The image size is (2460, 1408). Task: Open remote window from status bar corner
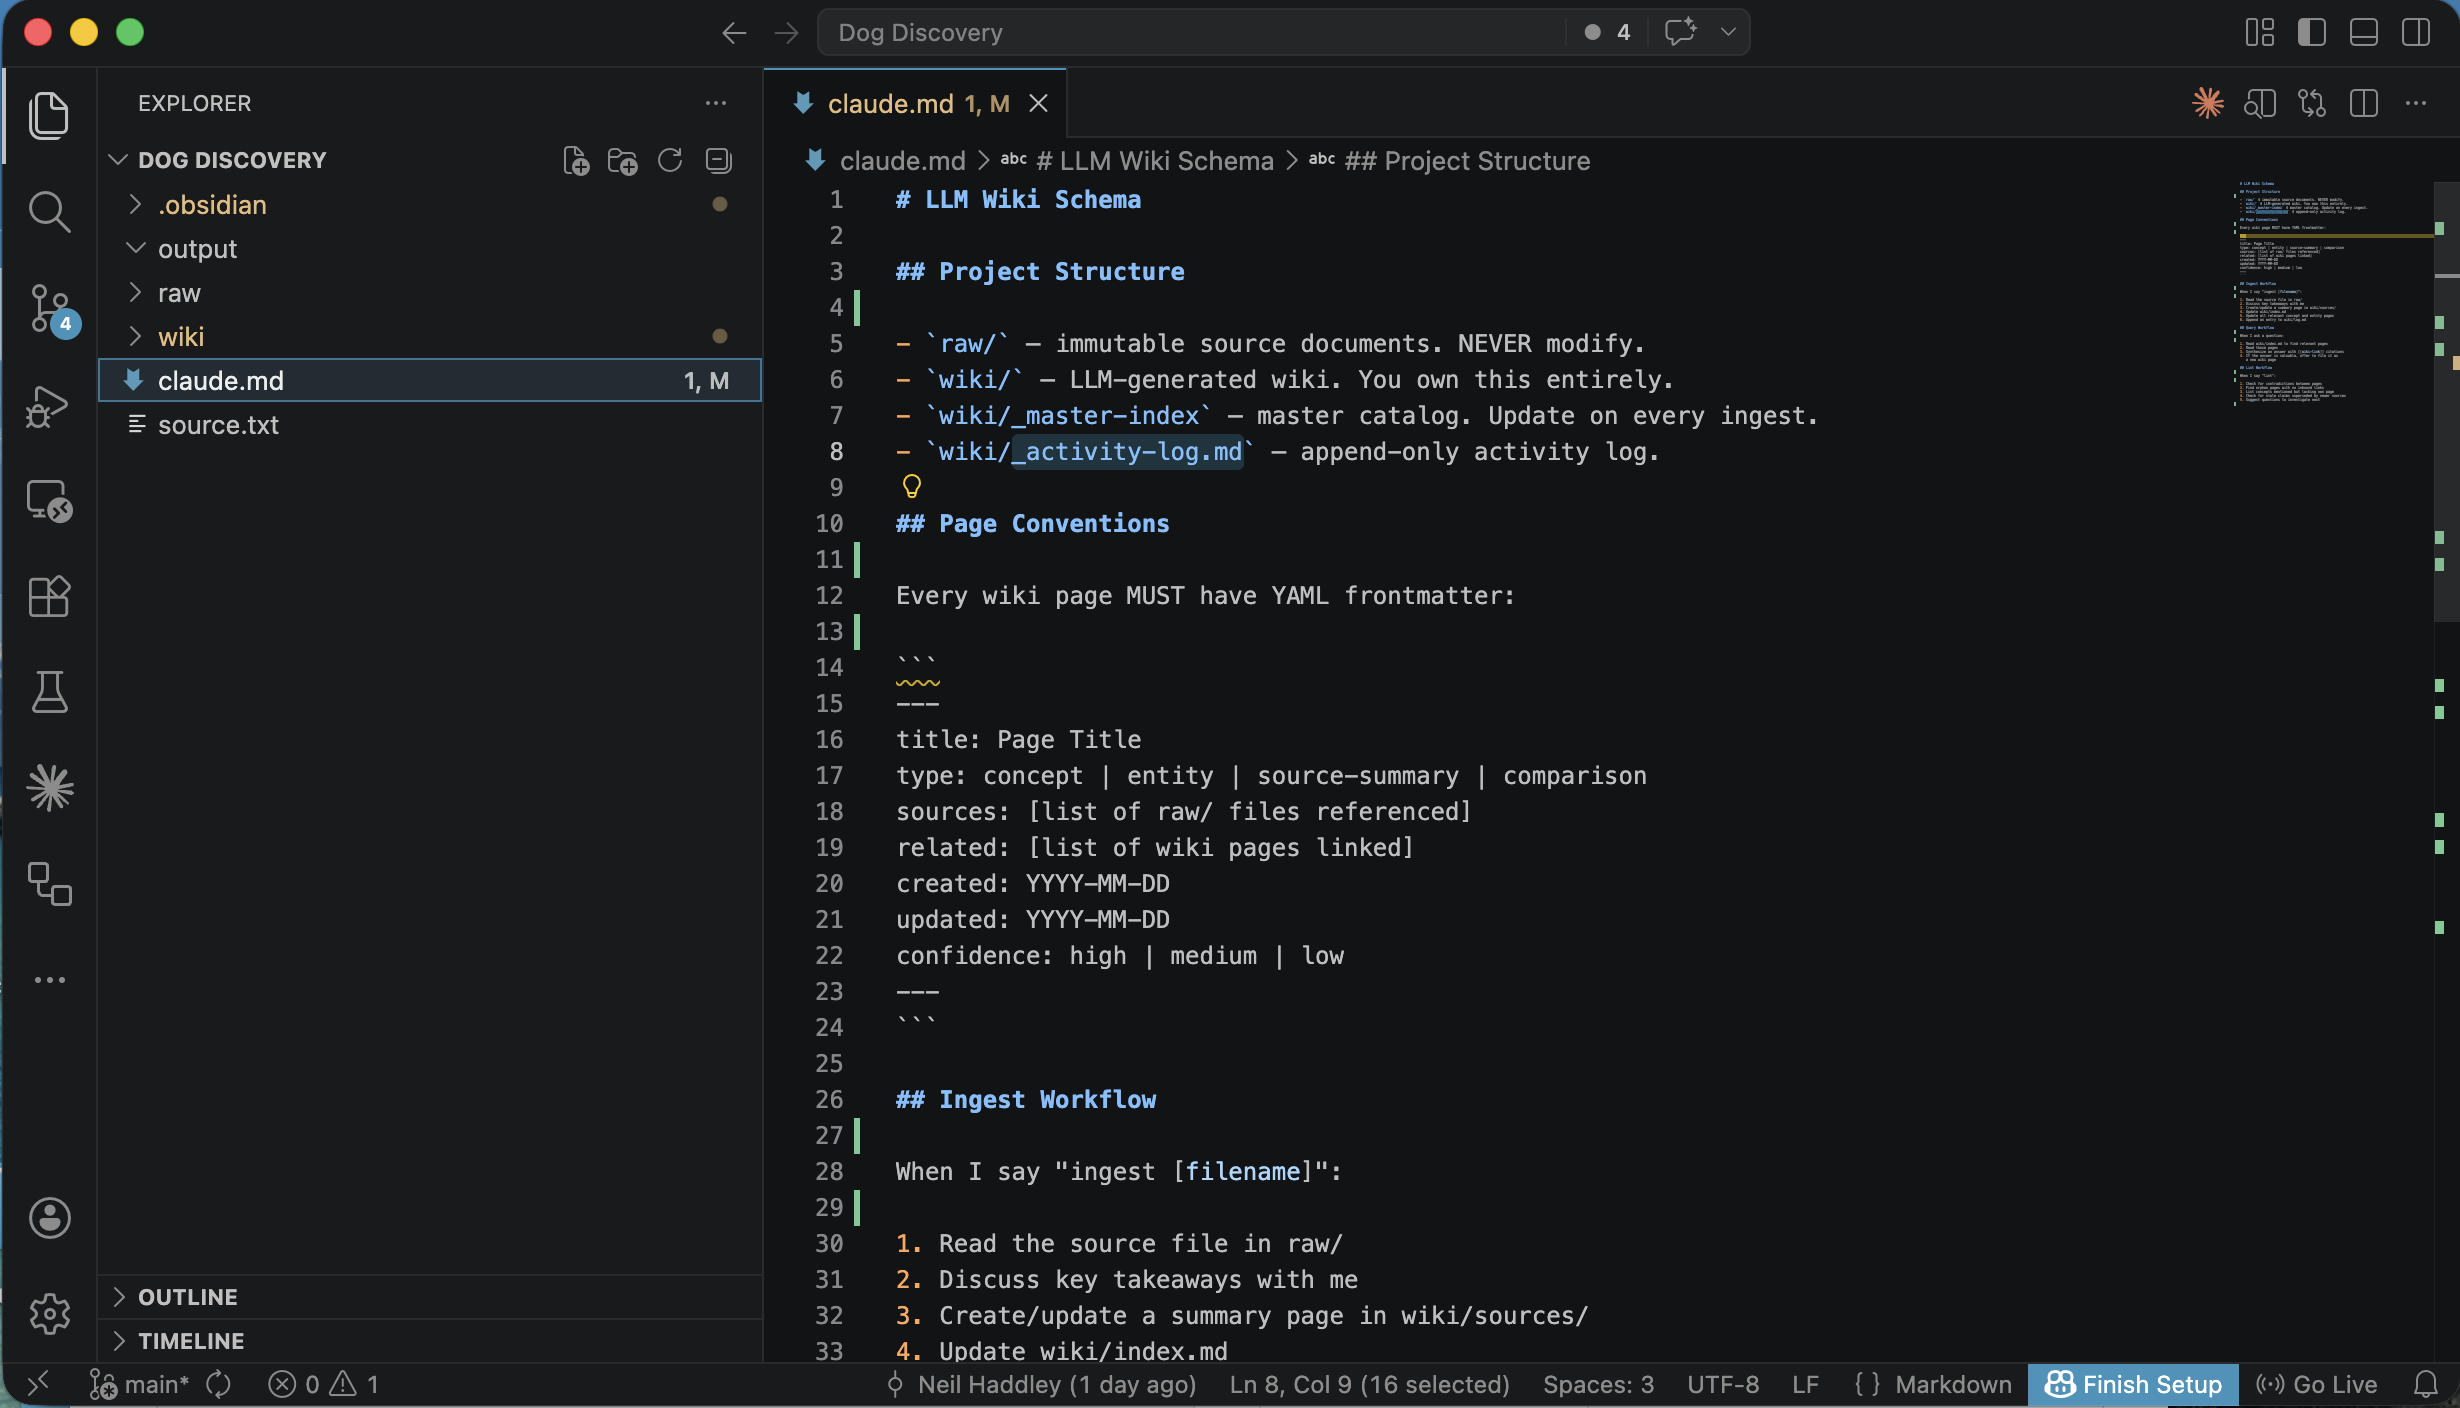click(38, 1384)
